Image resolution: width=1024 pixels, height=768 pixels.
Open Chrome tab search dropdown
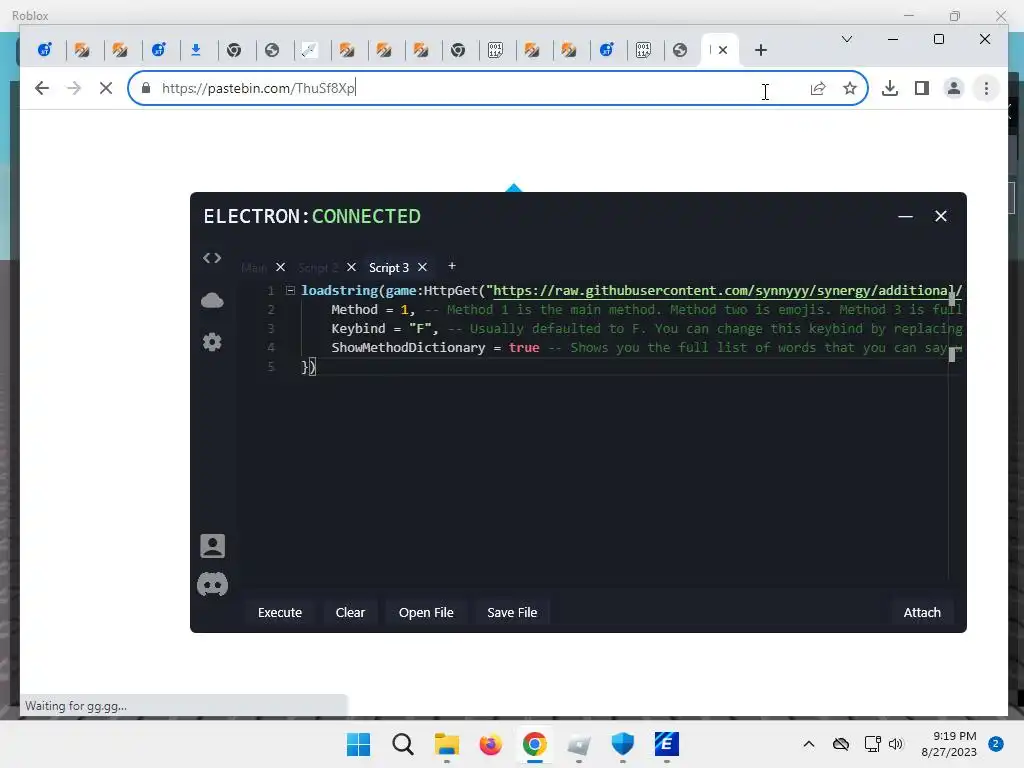coord(847,39)
